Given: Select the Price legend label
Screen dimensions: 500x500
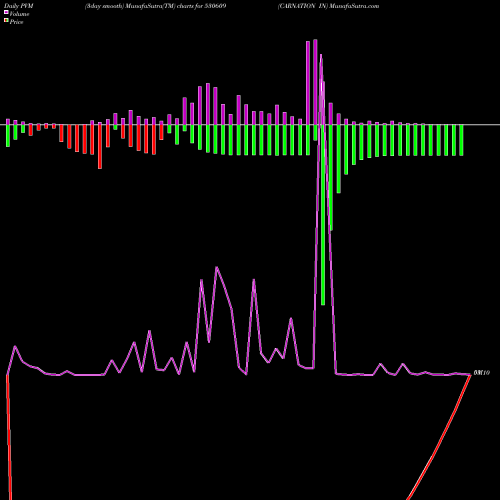Looking at the screenshot, I should [x=16, y=22].
